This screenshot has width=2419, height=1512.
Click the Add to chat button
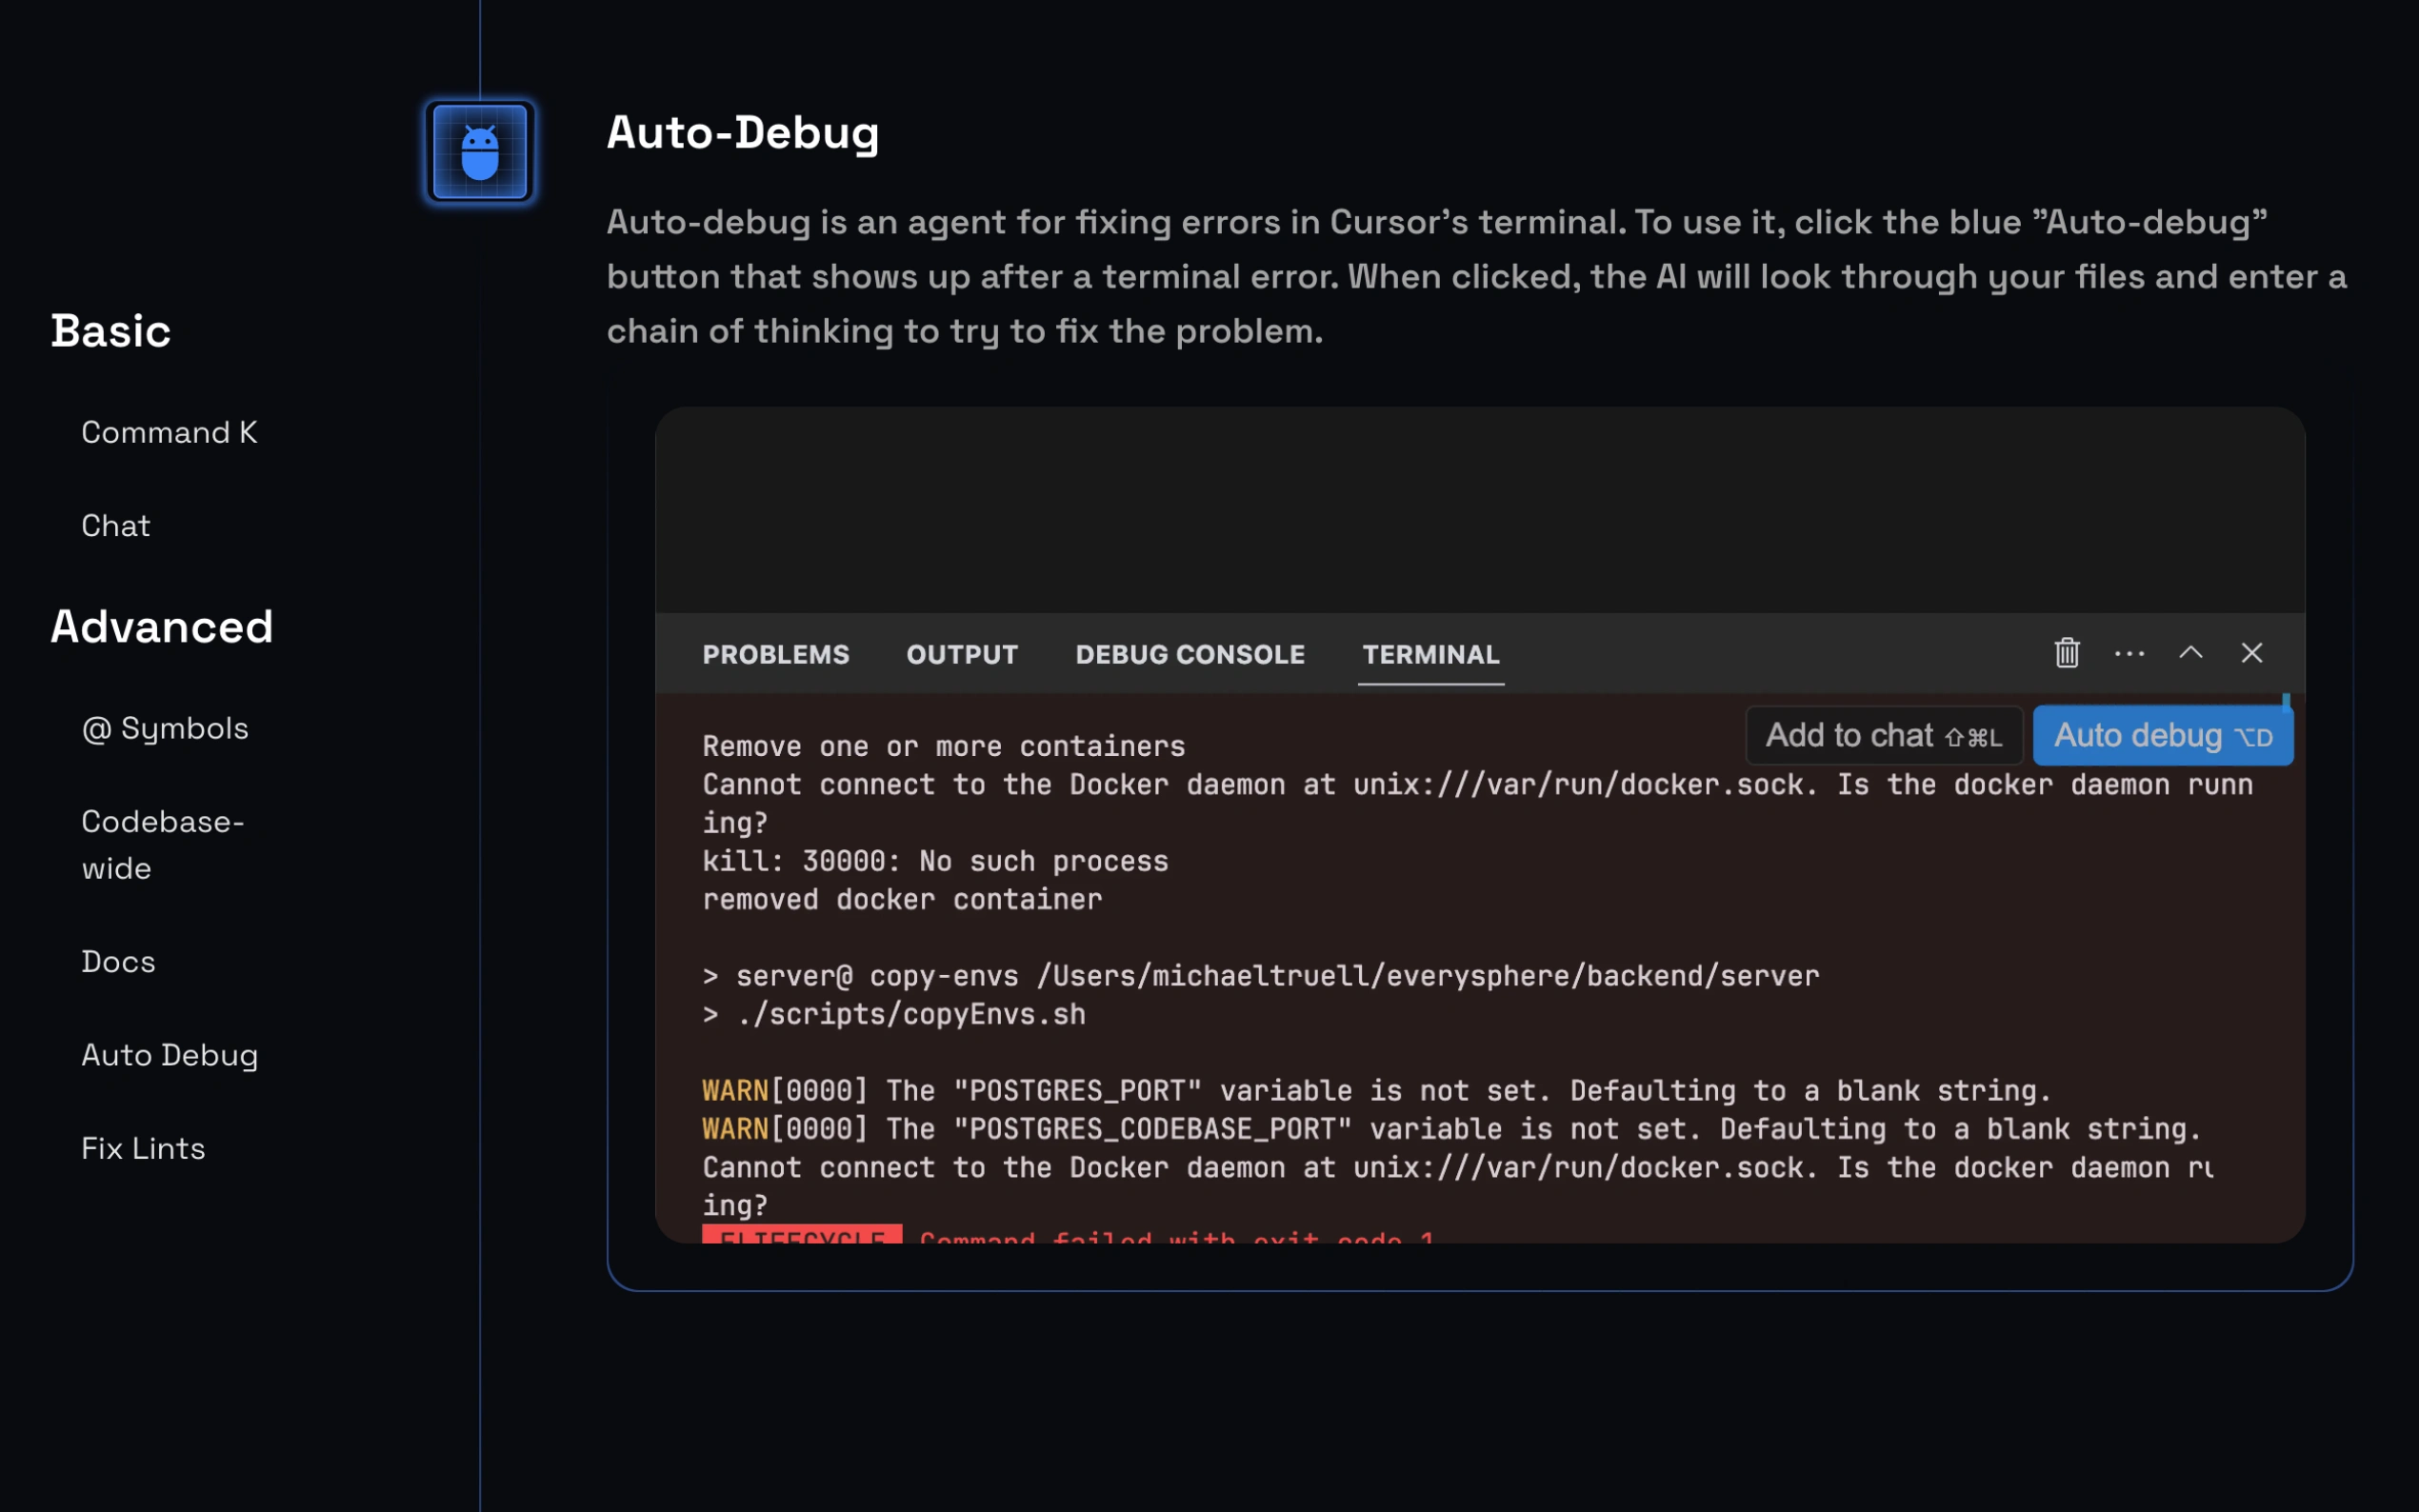click(x=1883, y=736)
